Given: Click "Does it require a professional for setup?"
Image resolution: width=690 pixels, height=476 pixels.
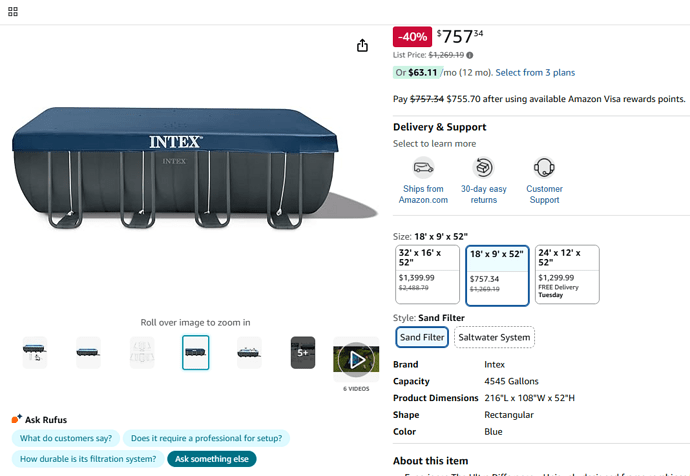Looking at the screenshot, I should [207, 438].
